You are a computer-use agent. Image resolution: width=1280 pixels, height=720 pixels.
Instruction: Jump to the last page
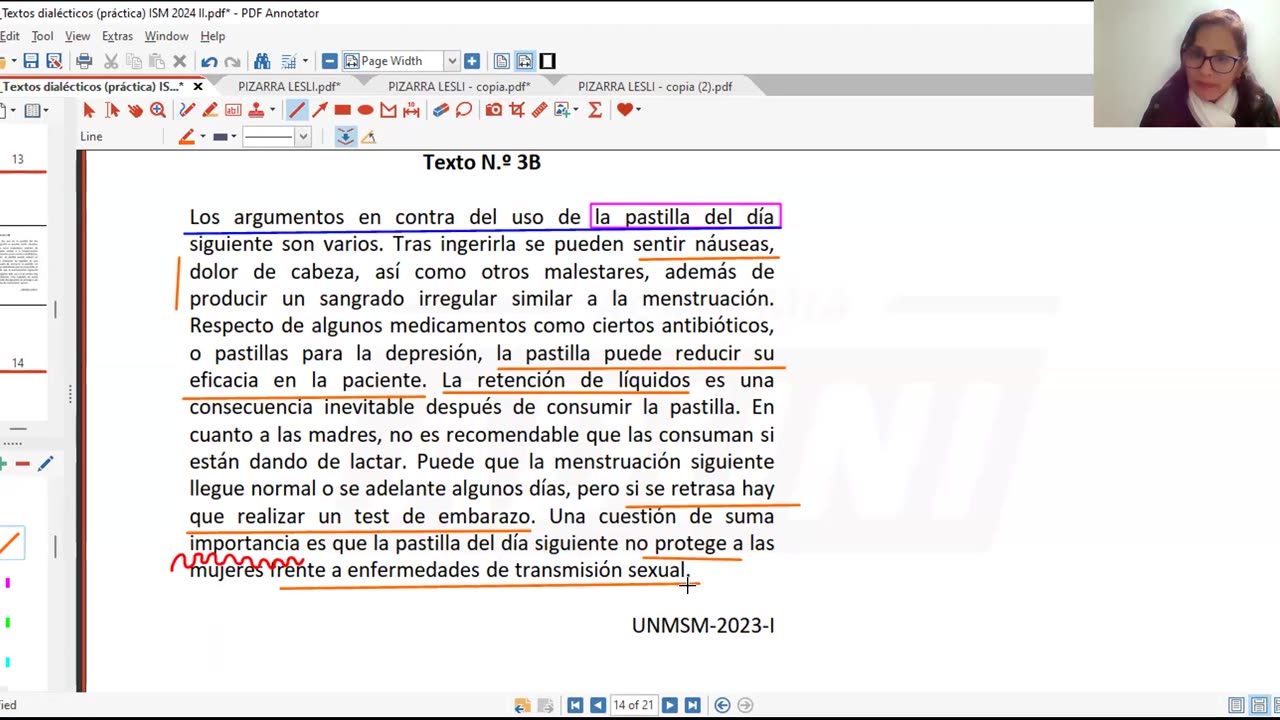692,705
